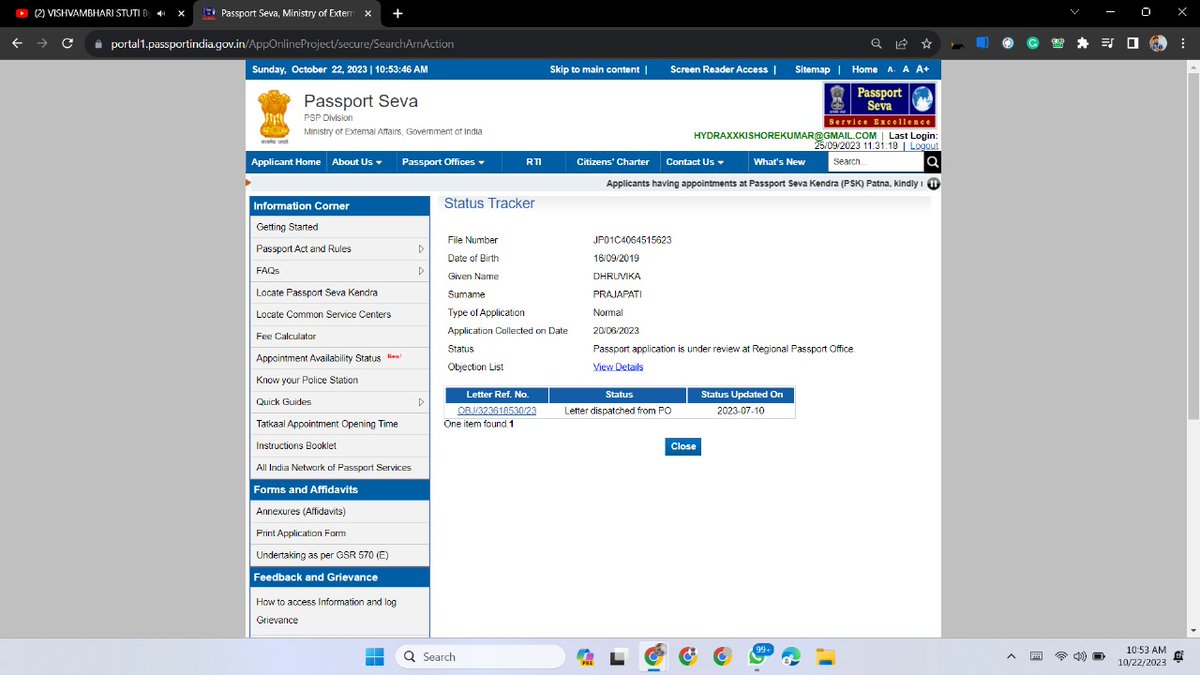This screenshot has height=675, width=1200.
Task: Open the Chrome three-dot menu
Action: point(1183,44)
